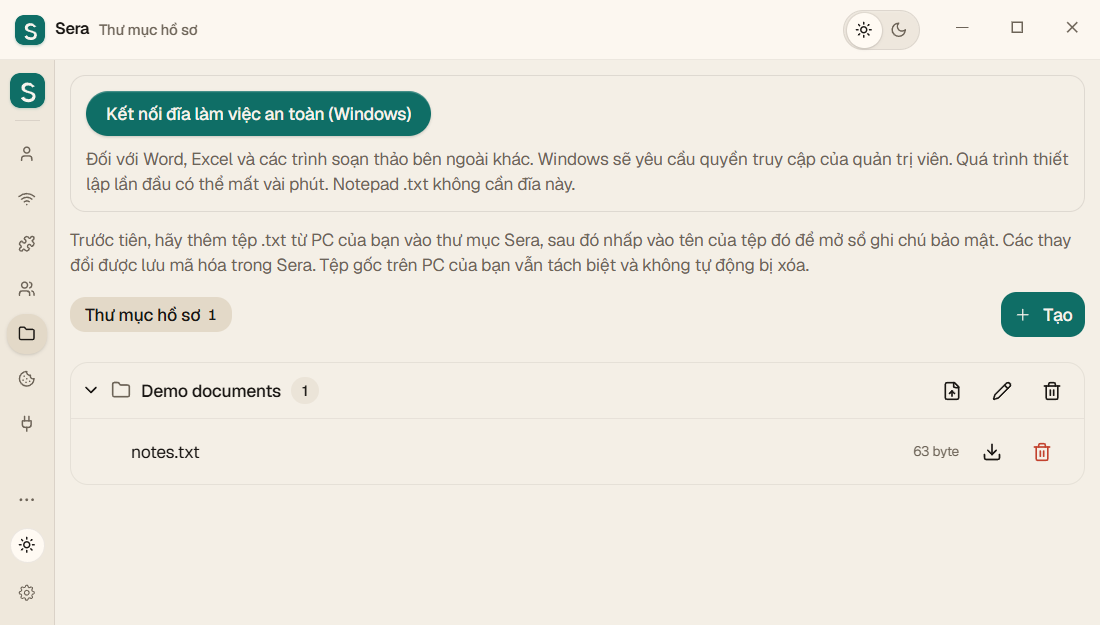
Task: Switch to dark mode with moon icon
Action: point(899,30)
